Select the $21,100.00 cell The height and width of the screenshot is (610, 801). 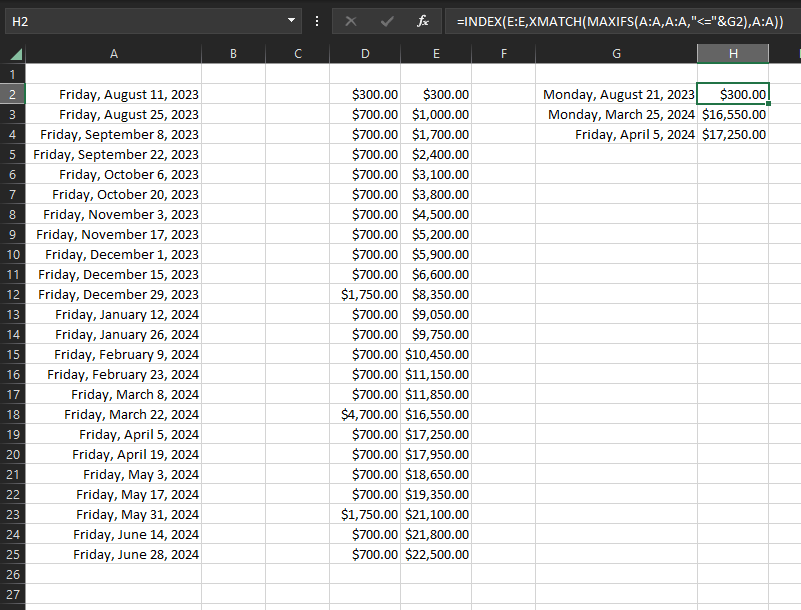pos(436,514)
